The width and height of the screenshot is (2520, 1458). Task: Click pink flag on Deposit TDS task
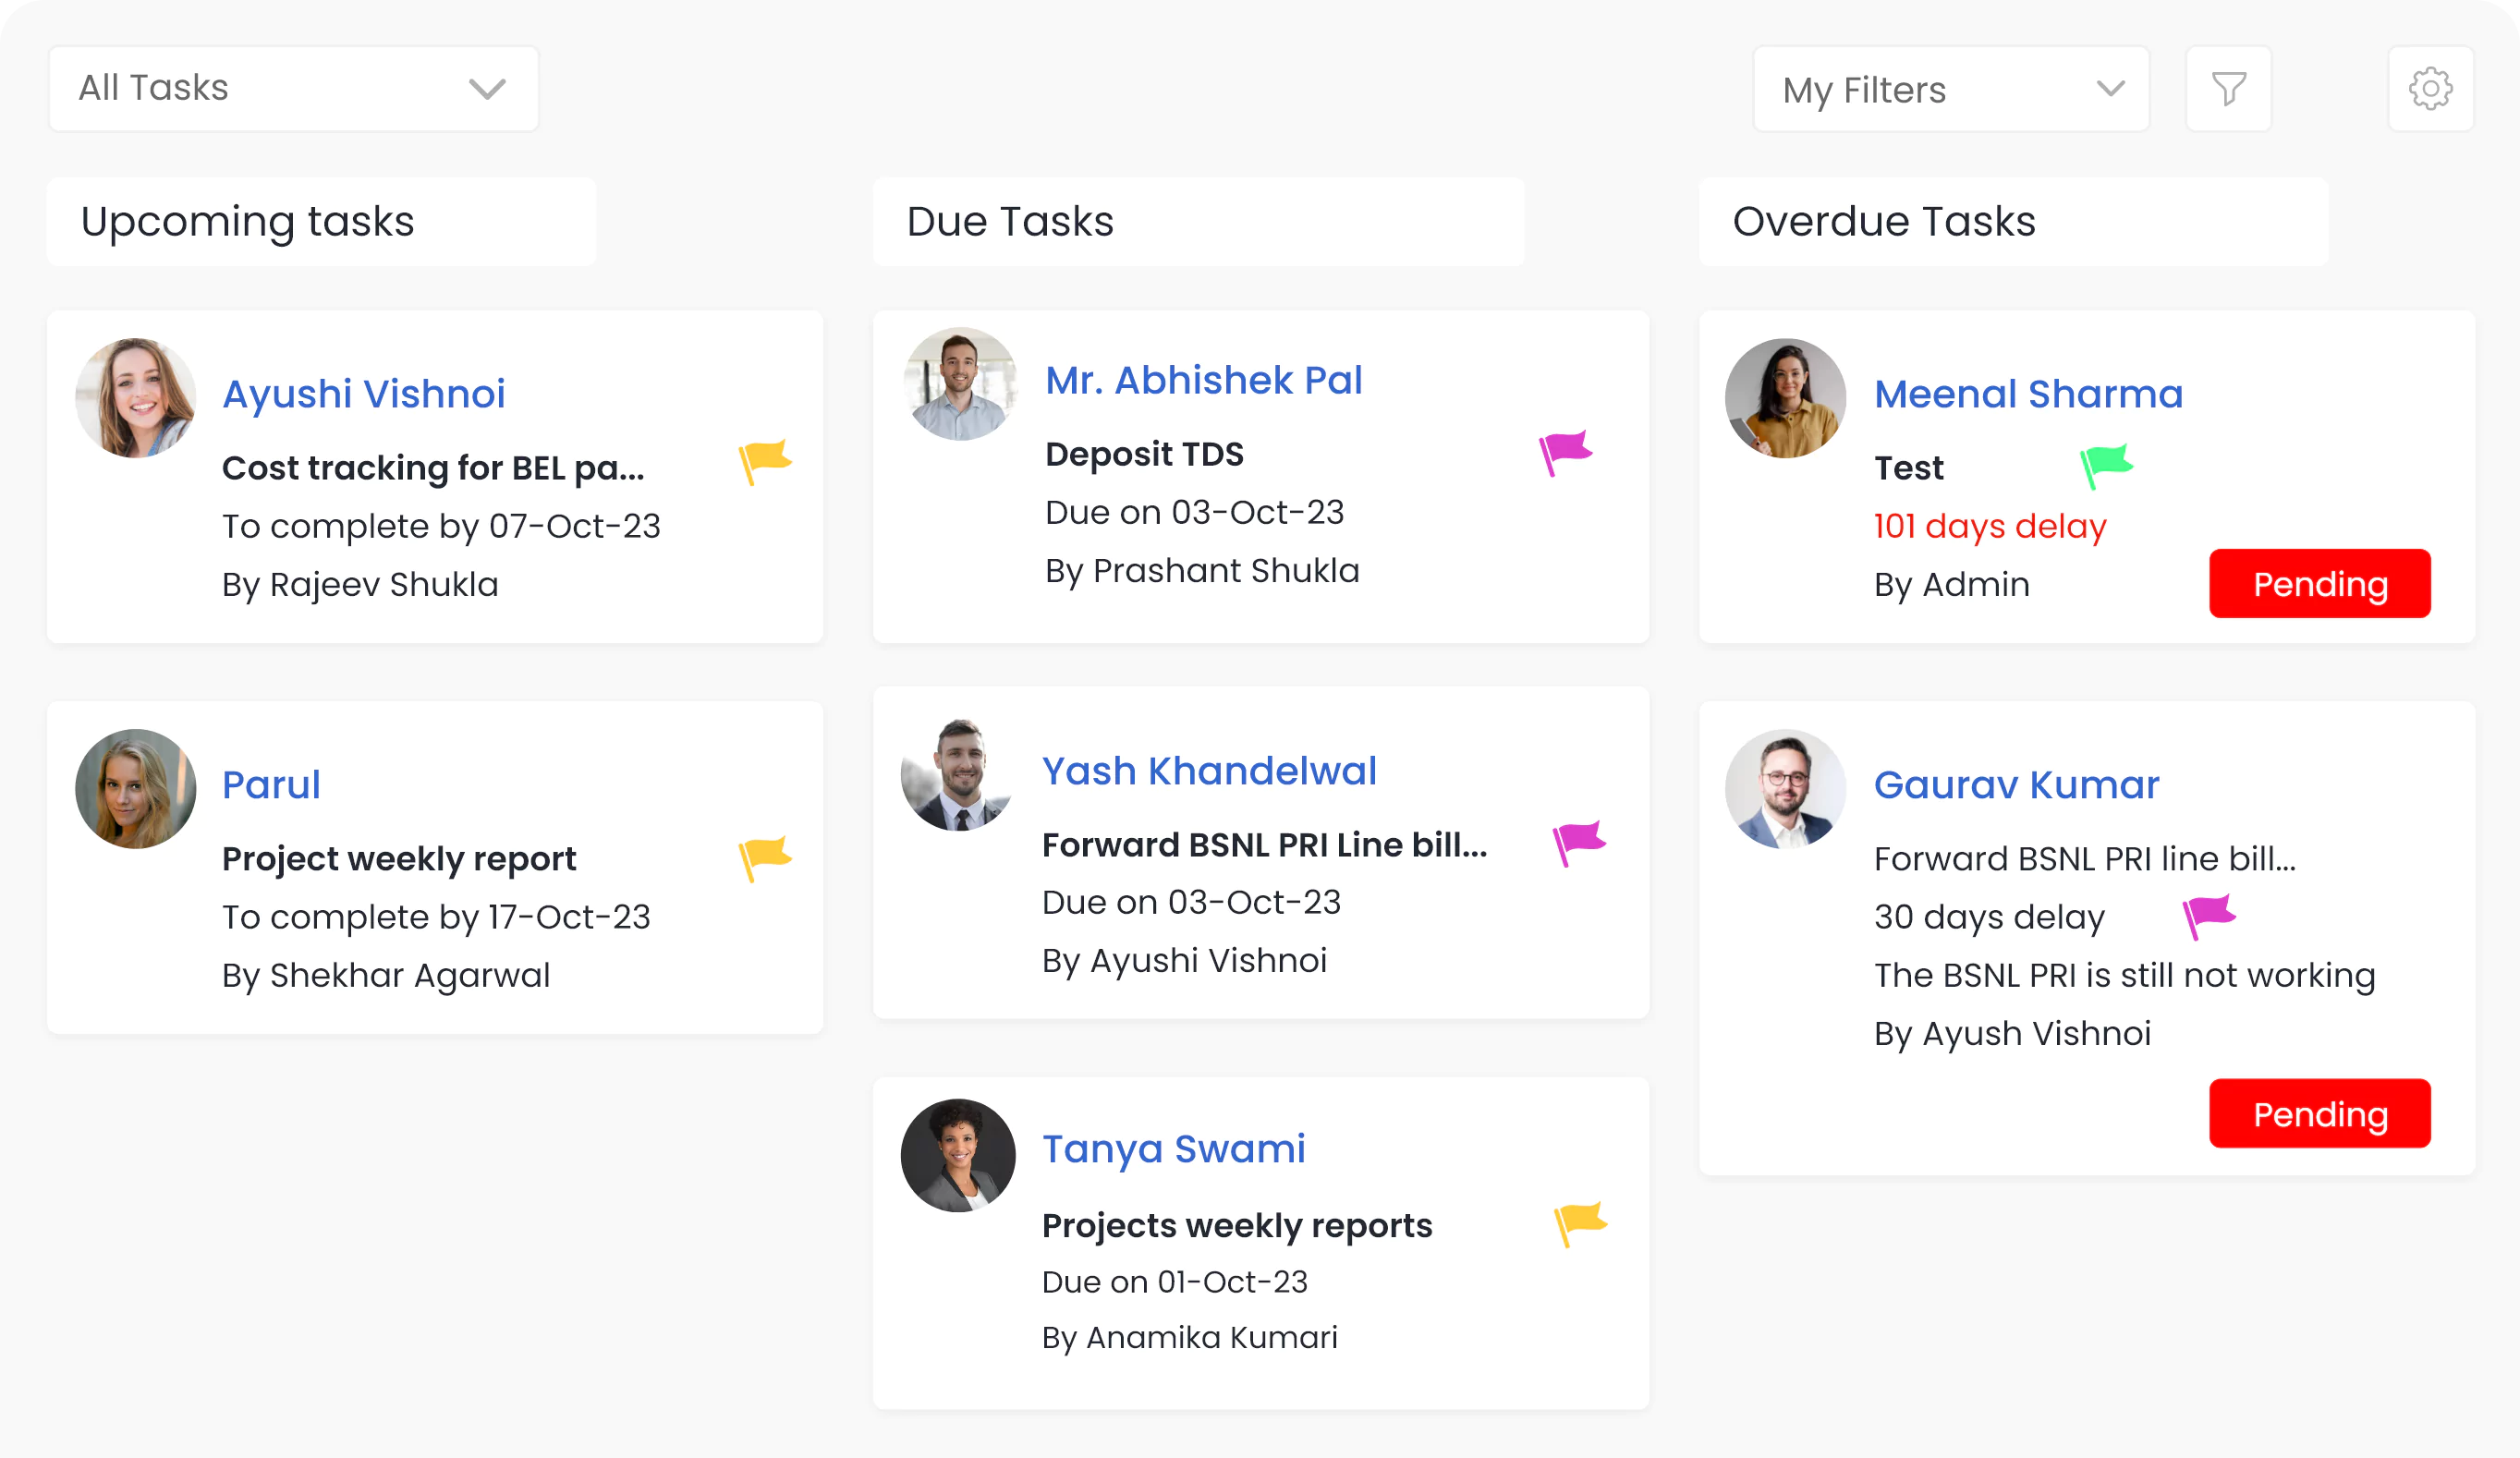[x=1565, y=452]
